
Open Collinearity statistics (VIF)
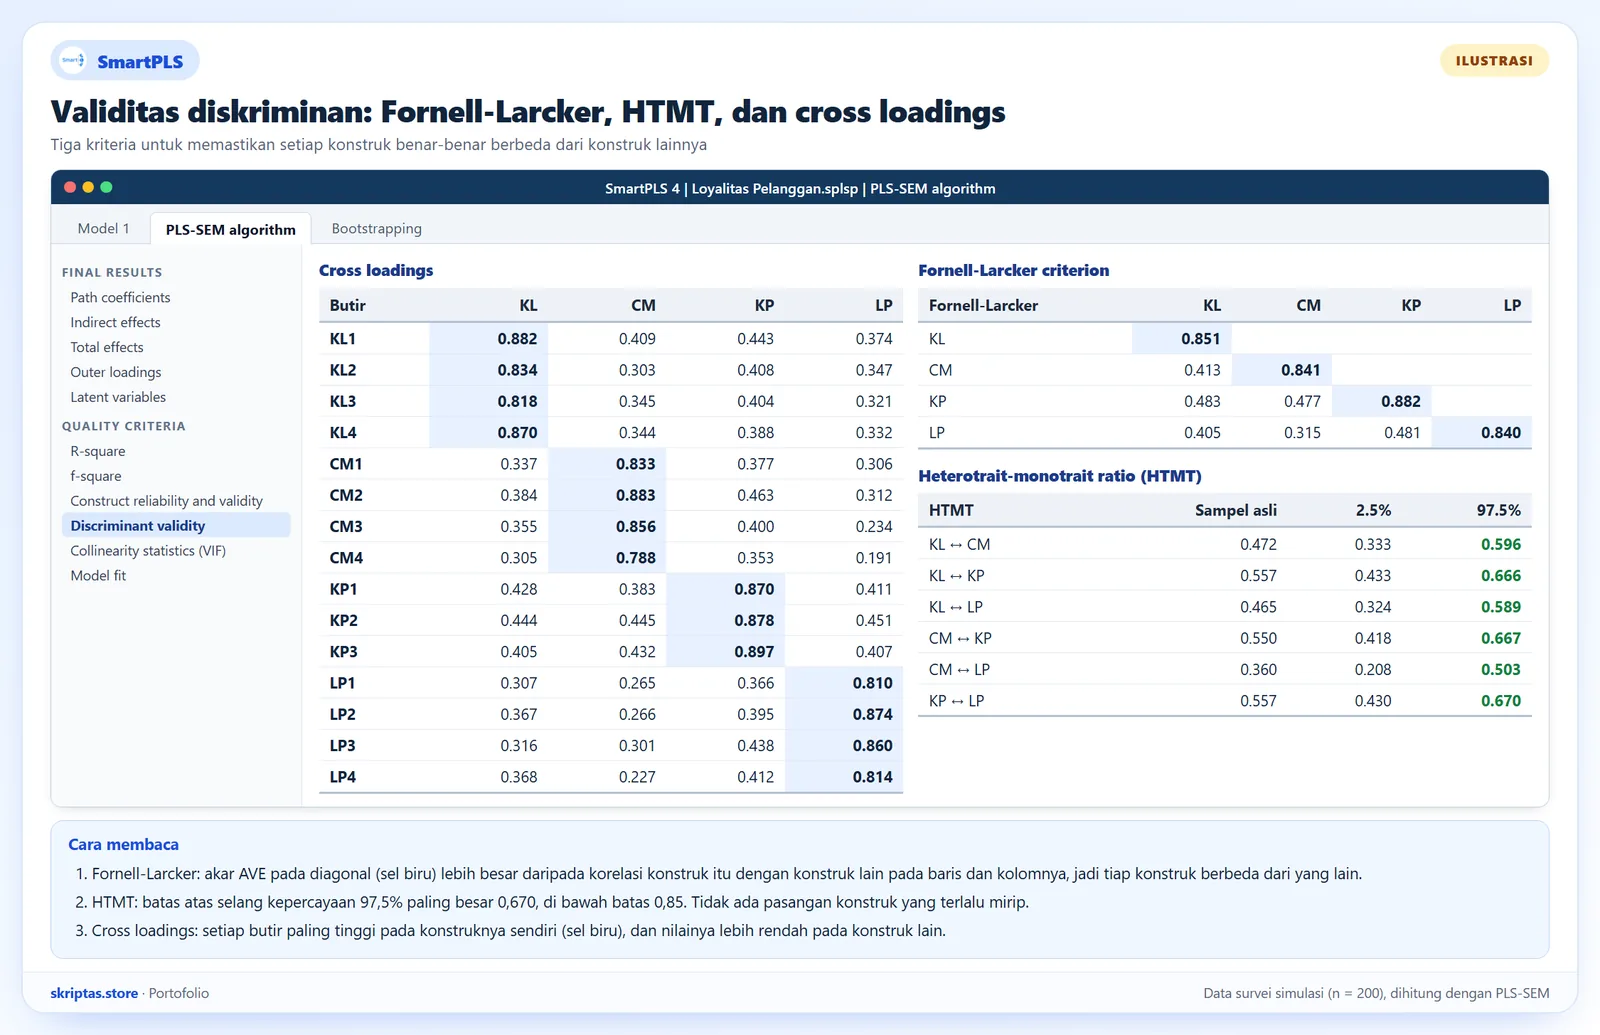[148, 551]
